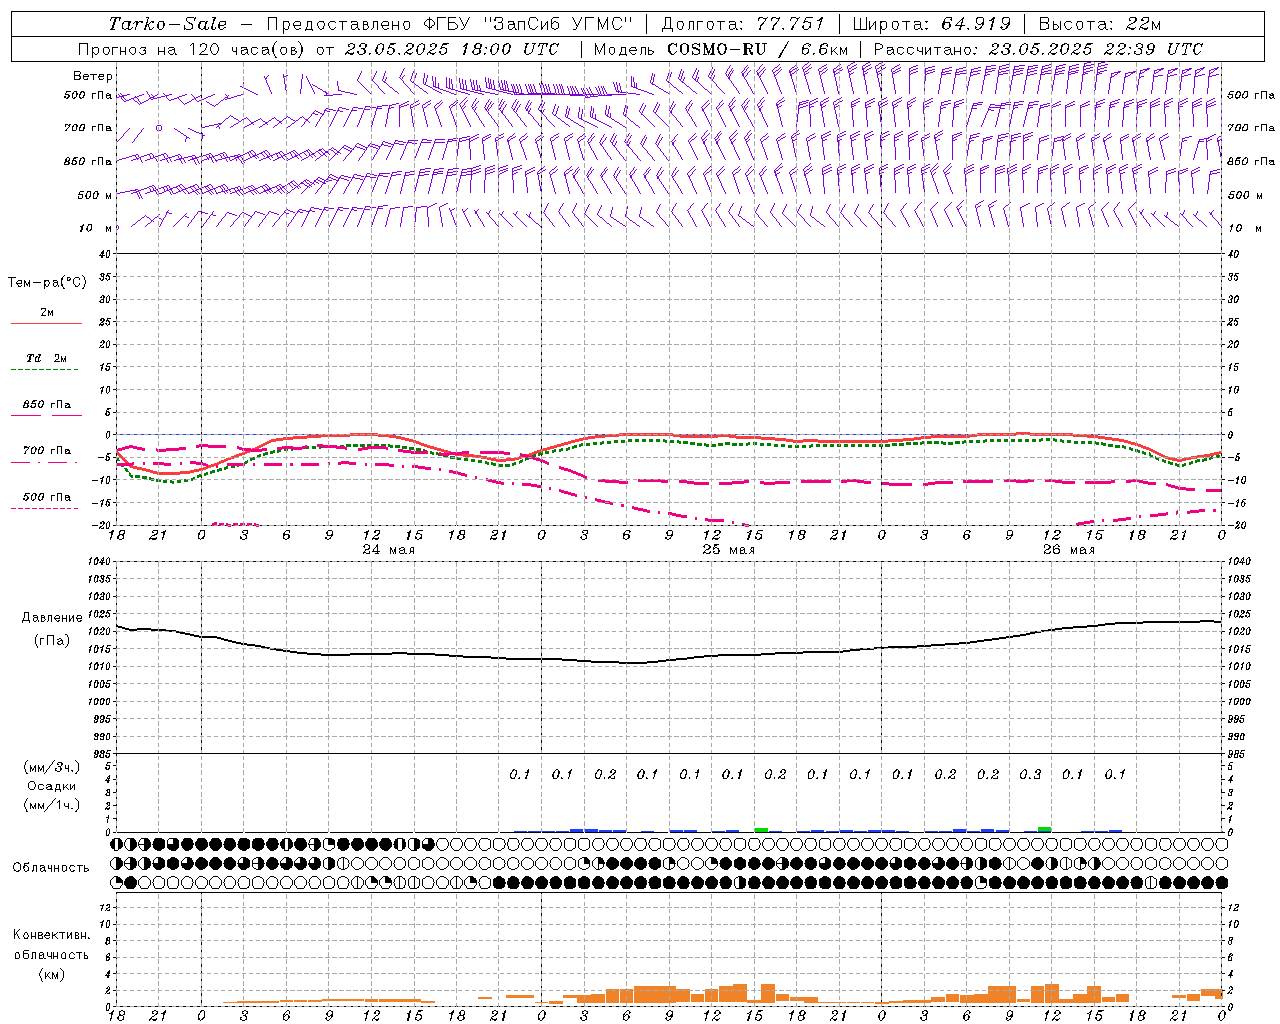Click the "Конвективн." convective cloud label
The image size is (1280, 1024).
[52, 935]
